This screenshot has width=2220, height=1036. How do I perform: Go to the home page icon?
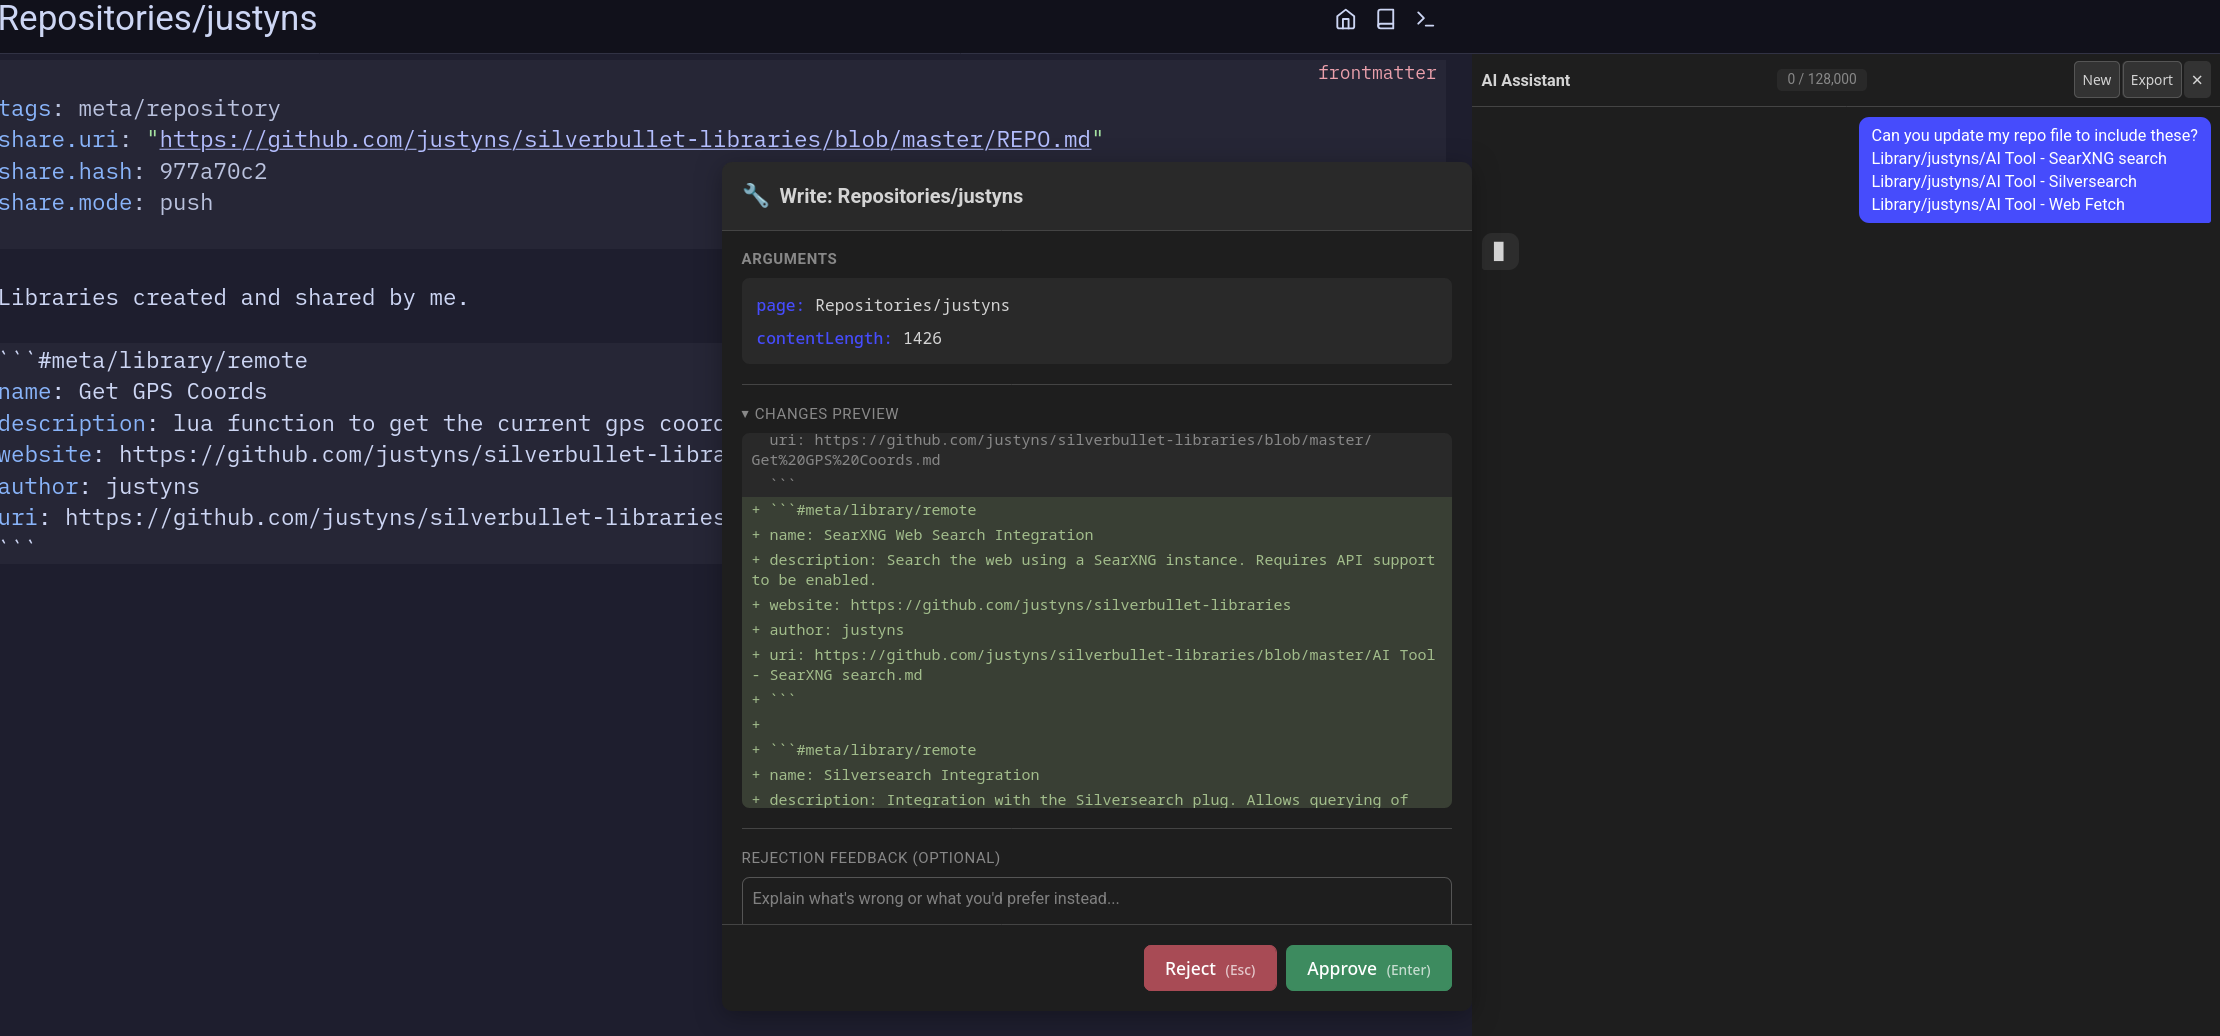[x=1345, y=20]
